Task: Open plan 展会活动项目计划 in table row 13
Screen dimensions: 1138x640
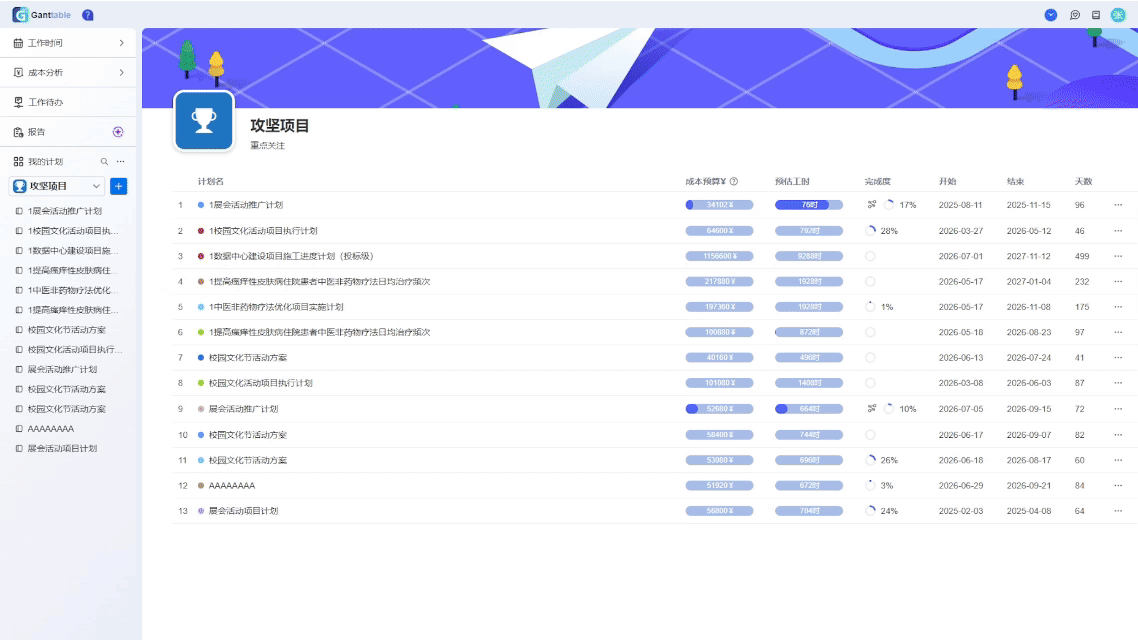Action: point(244,511)
